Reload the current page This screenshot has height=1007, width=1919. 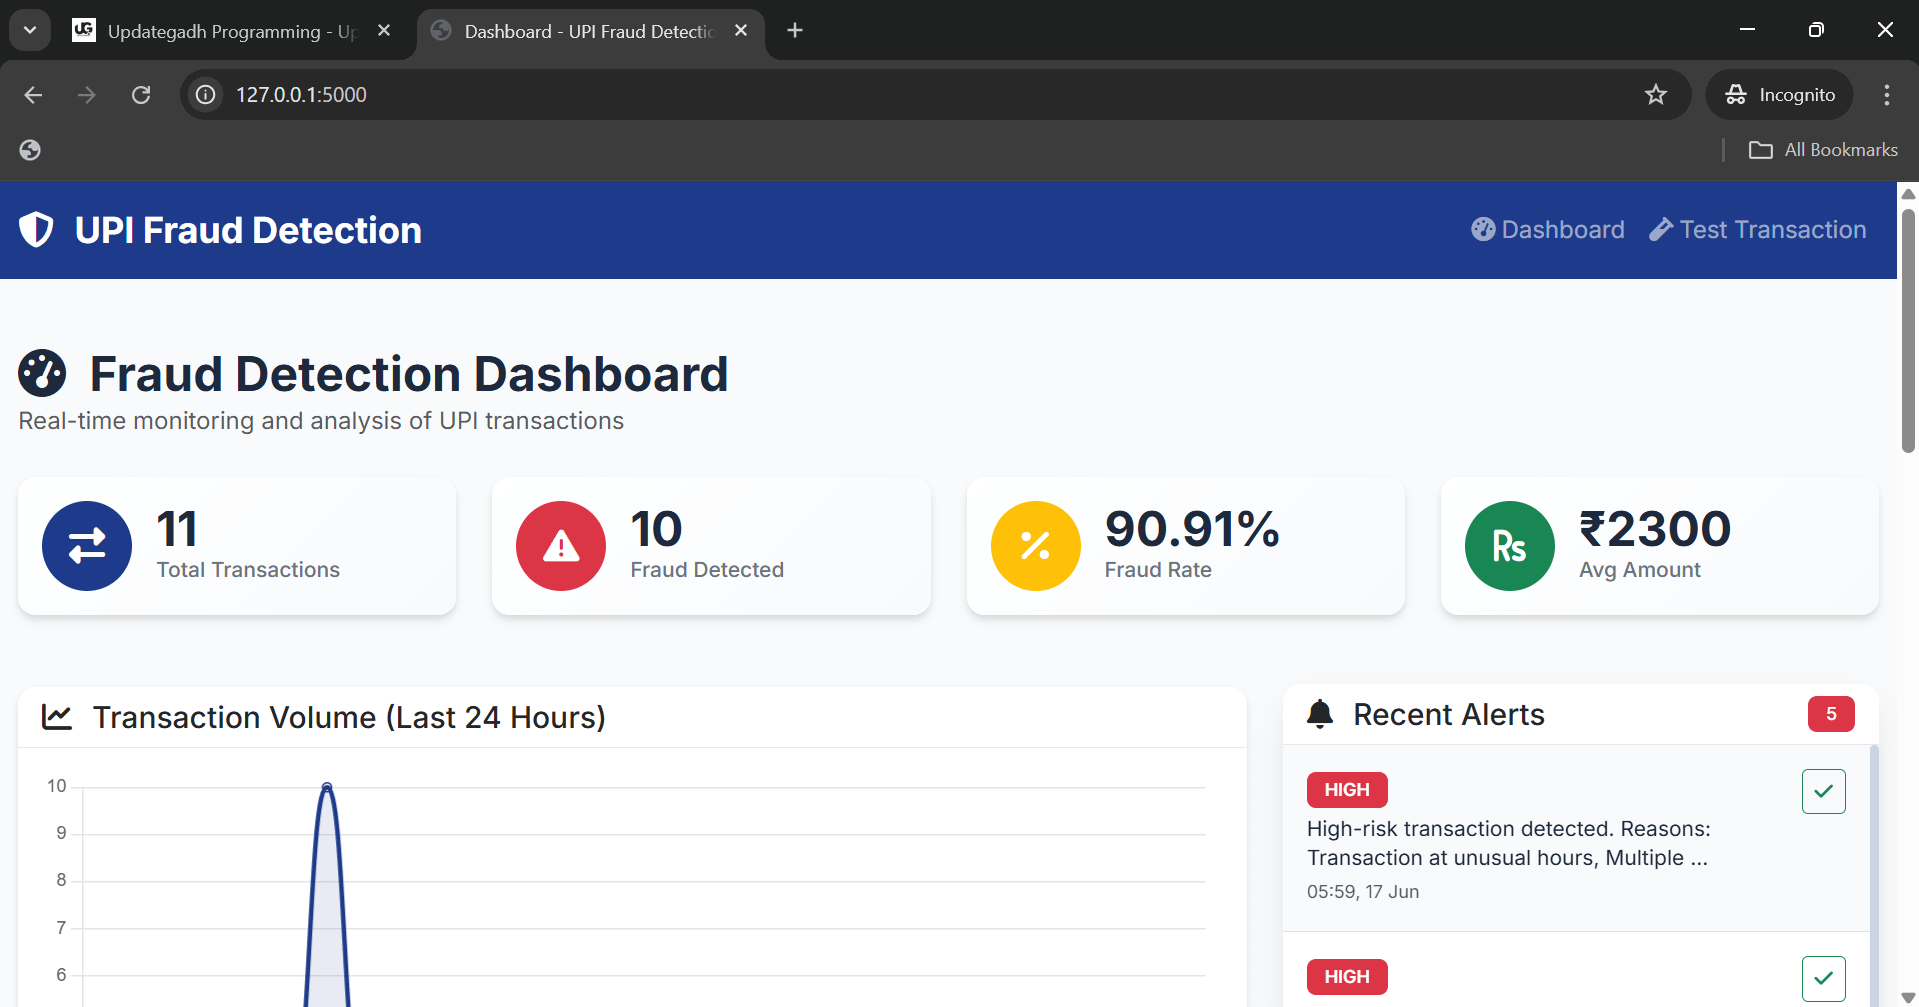click(141, 95)
